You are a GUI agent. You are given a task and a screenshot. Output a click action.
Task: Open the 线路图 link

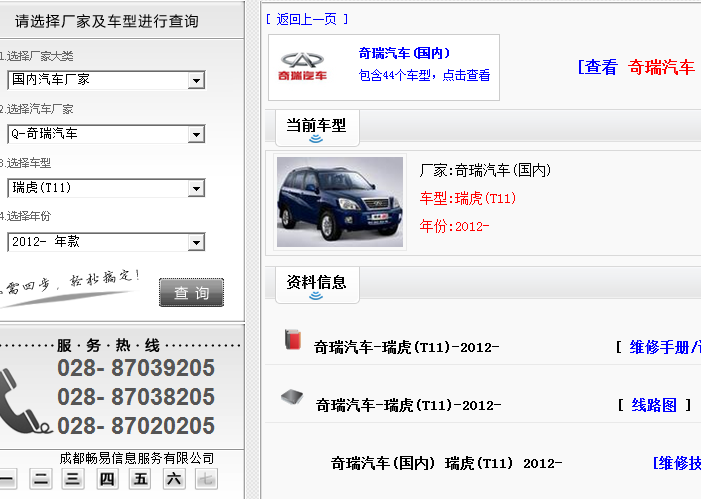654,405
